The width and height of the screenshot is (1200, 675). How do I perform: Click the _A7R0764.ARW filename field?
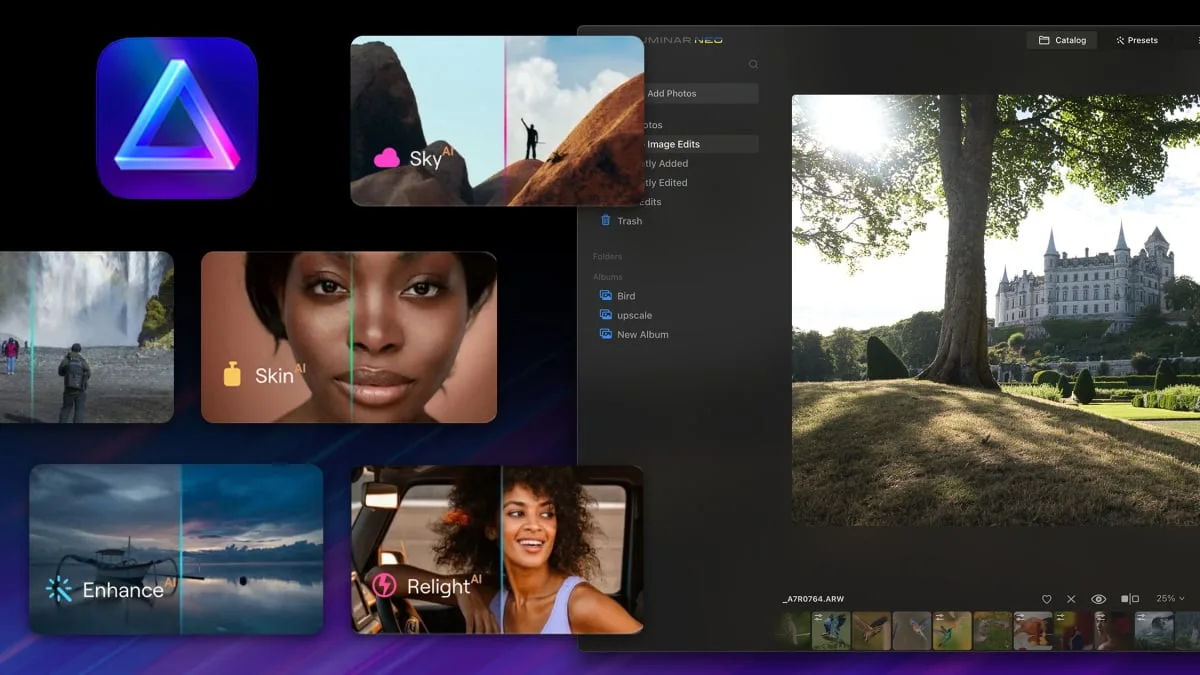(815, 598)
